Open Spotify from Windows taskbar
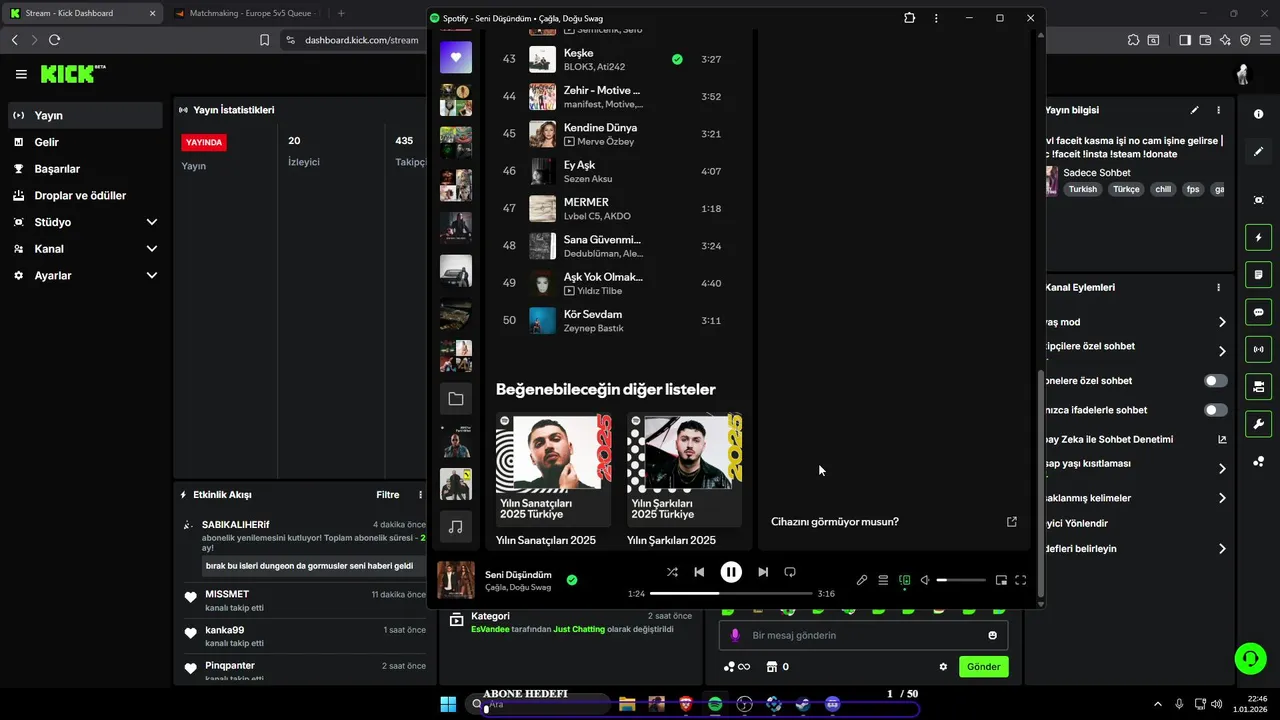 pos(715,704)
